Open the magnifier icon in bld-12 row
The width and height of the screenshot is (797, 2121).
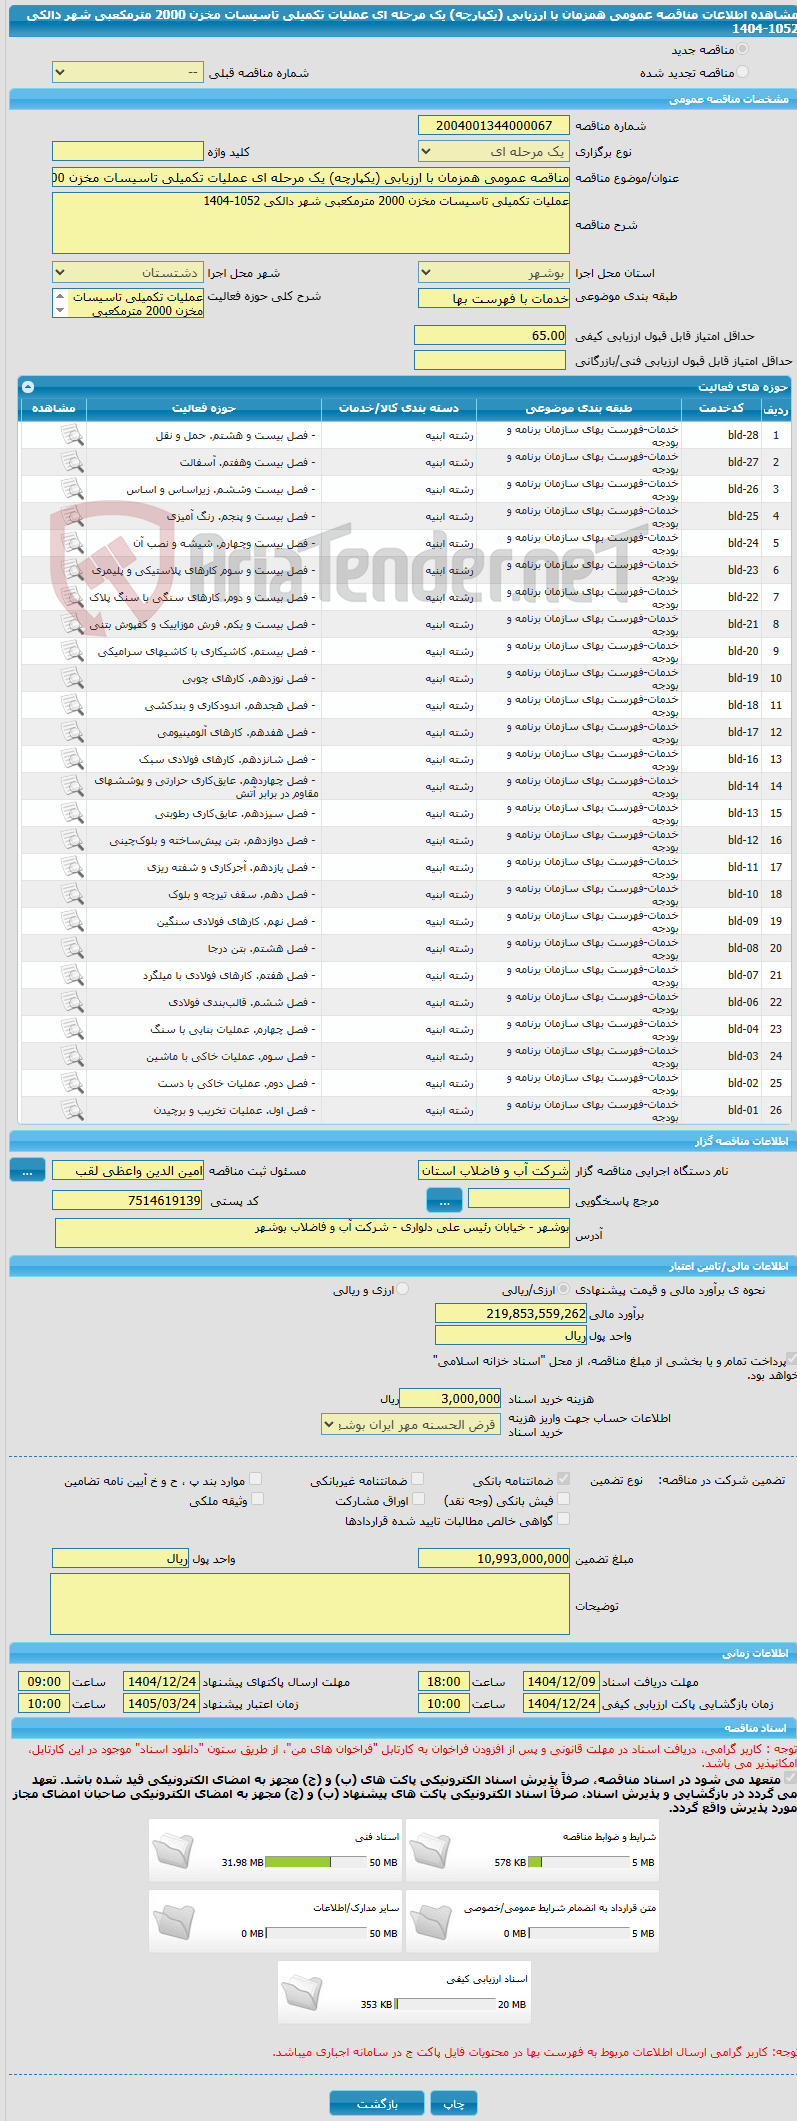click(72, 840)
